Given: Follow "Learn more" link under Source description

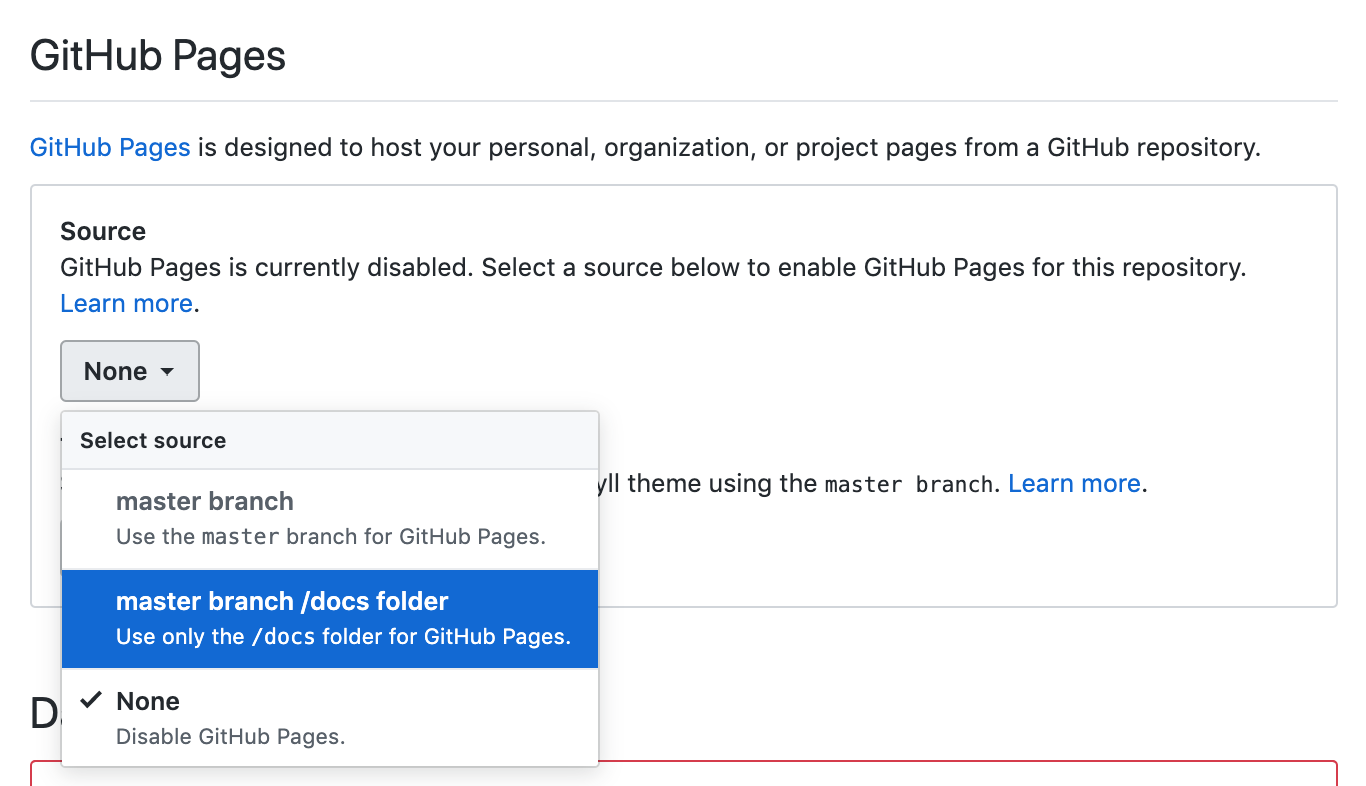Looking at the screenshot, I should tap(126, 304).
